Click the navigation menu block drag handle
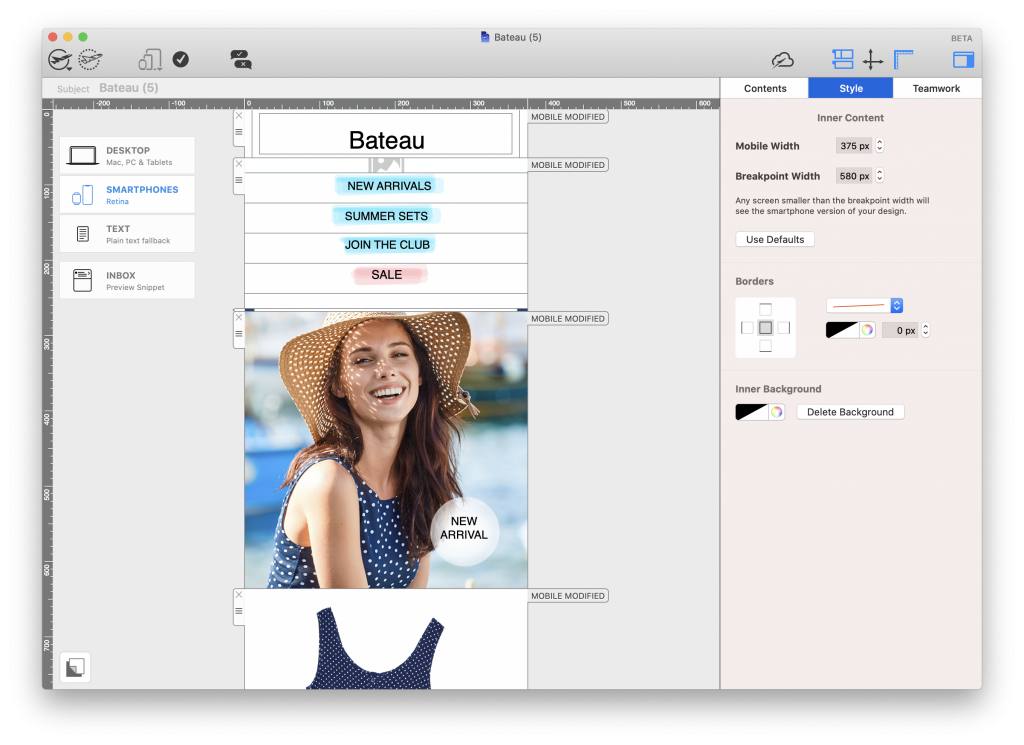1024x745 pixels. tap(239, 180)
